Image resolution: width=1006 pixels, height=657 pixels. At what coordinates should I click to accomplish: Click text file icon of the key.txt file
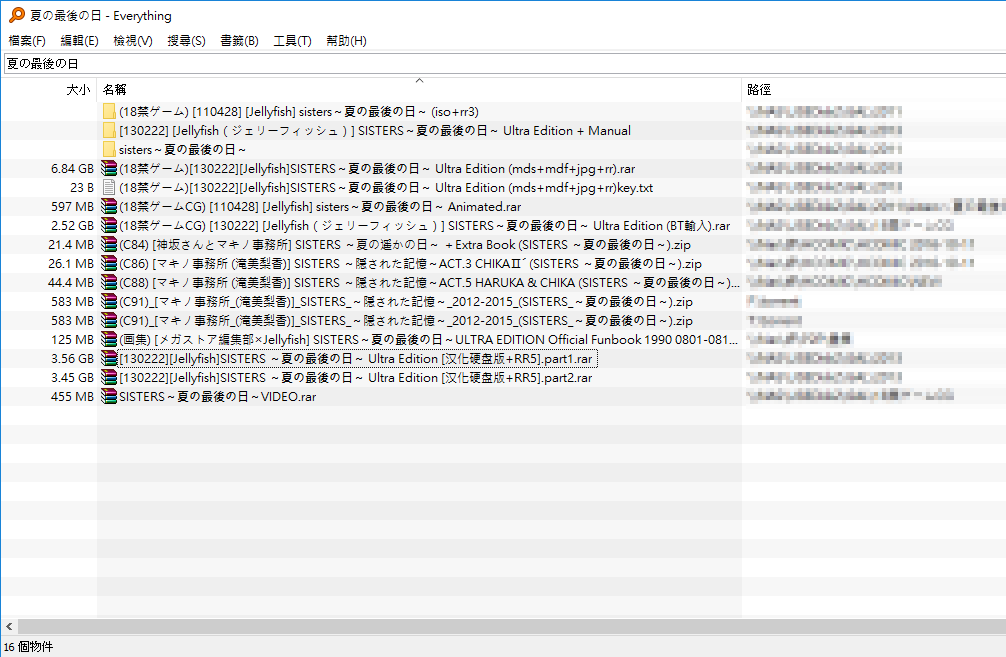(x=109, y=188)
